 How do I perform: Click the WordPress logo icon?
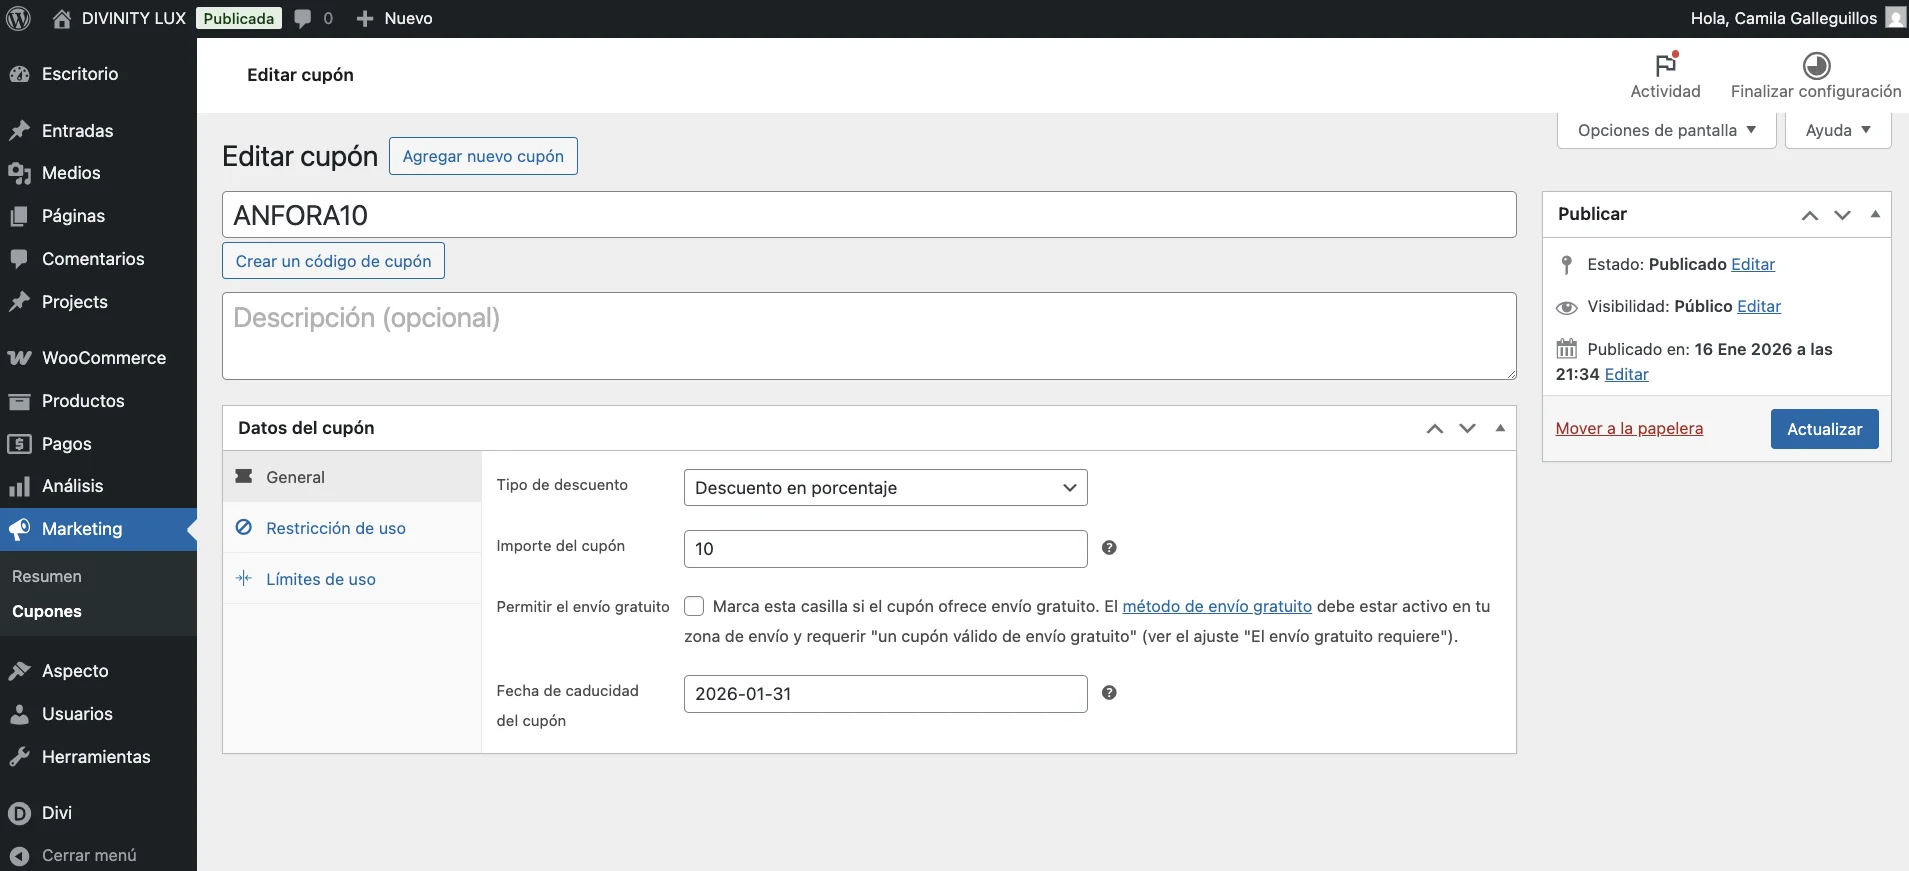tap(19, 18)
